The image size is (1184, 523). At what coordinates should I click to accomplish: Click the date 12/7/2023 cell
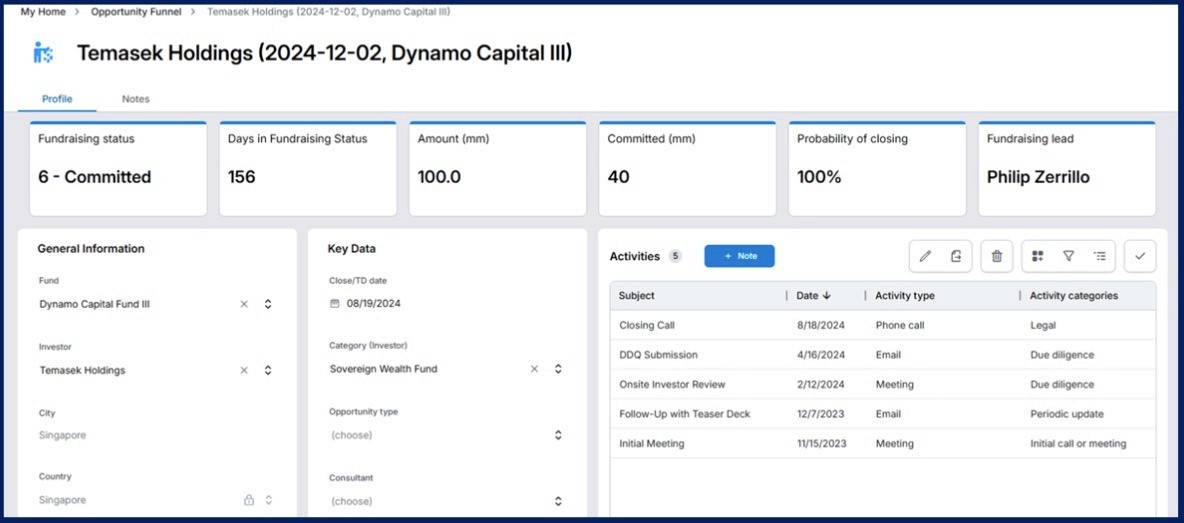[820, 414]
